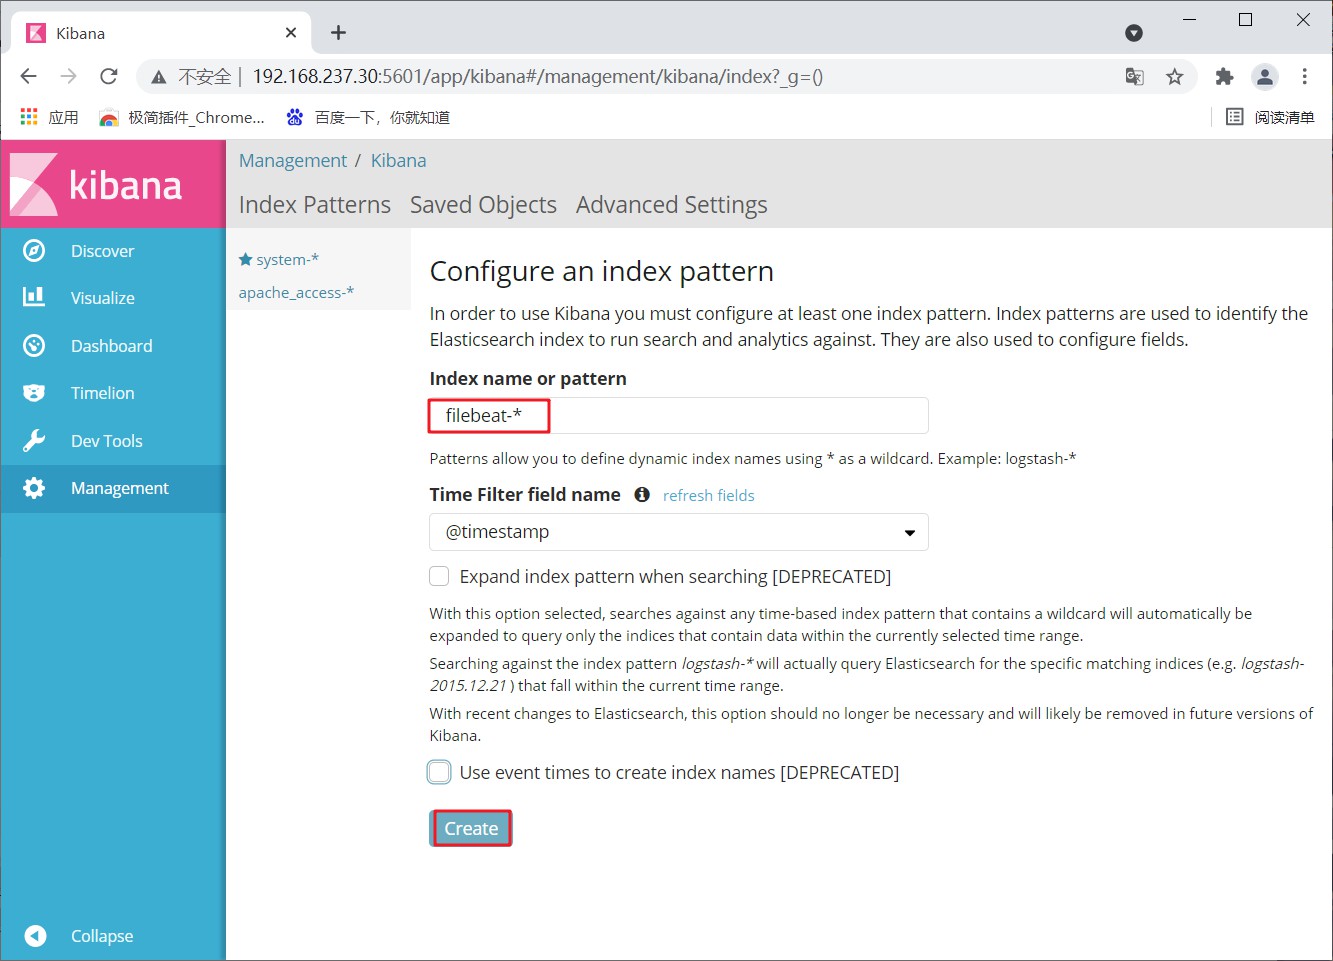Go forward in browser history
This screenshot has height=961, width=1333.
click(68, 76)
